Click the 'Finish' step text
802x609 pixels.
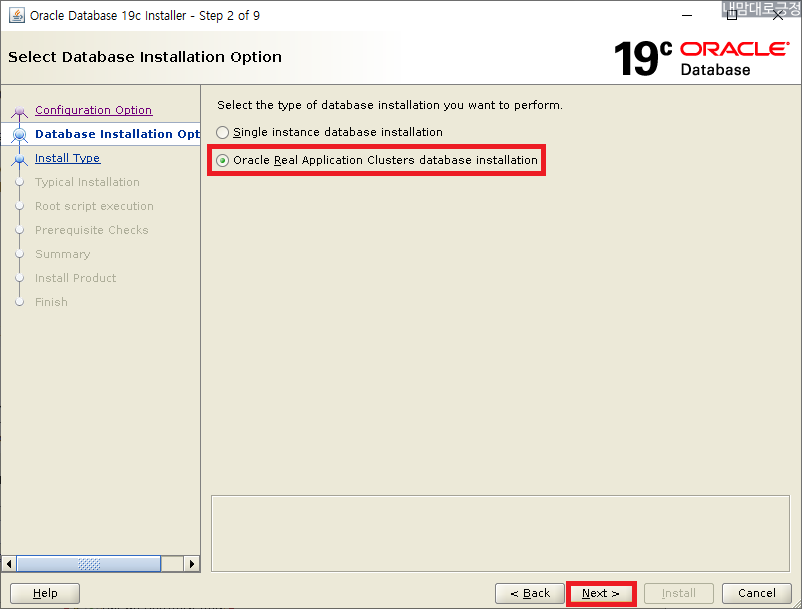click(51, 302)
